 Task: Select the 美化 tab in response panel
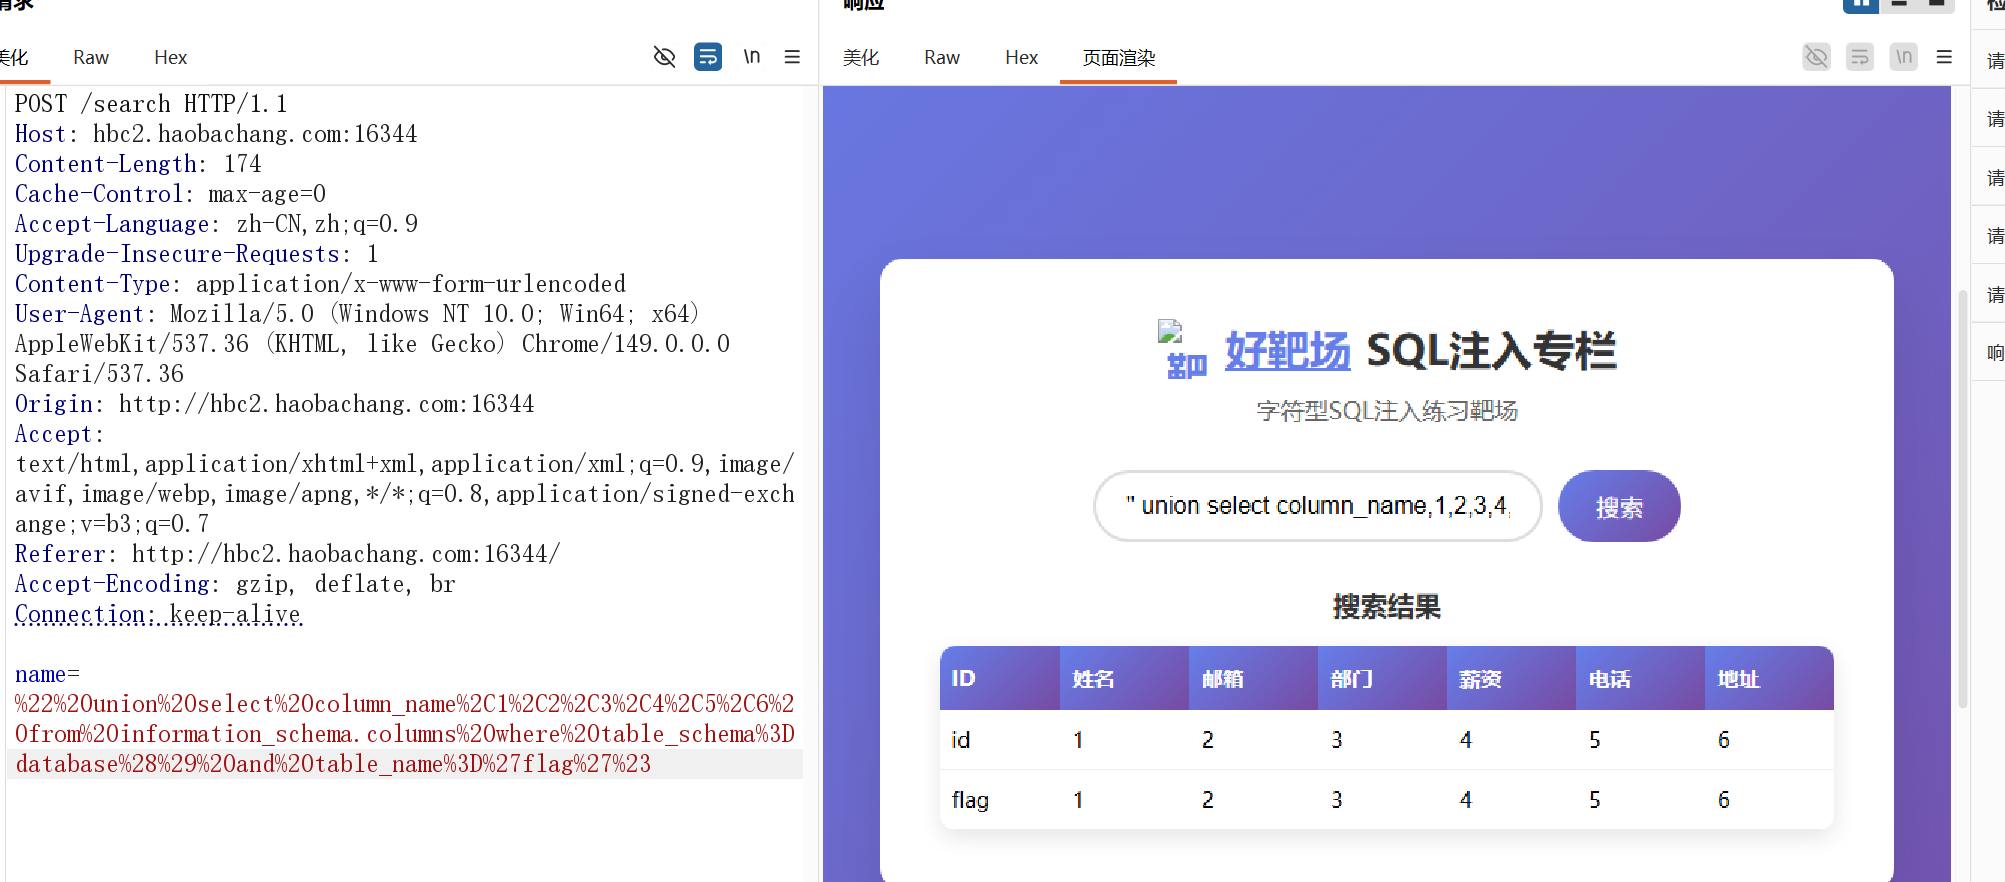click(x=861, y=58)
